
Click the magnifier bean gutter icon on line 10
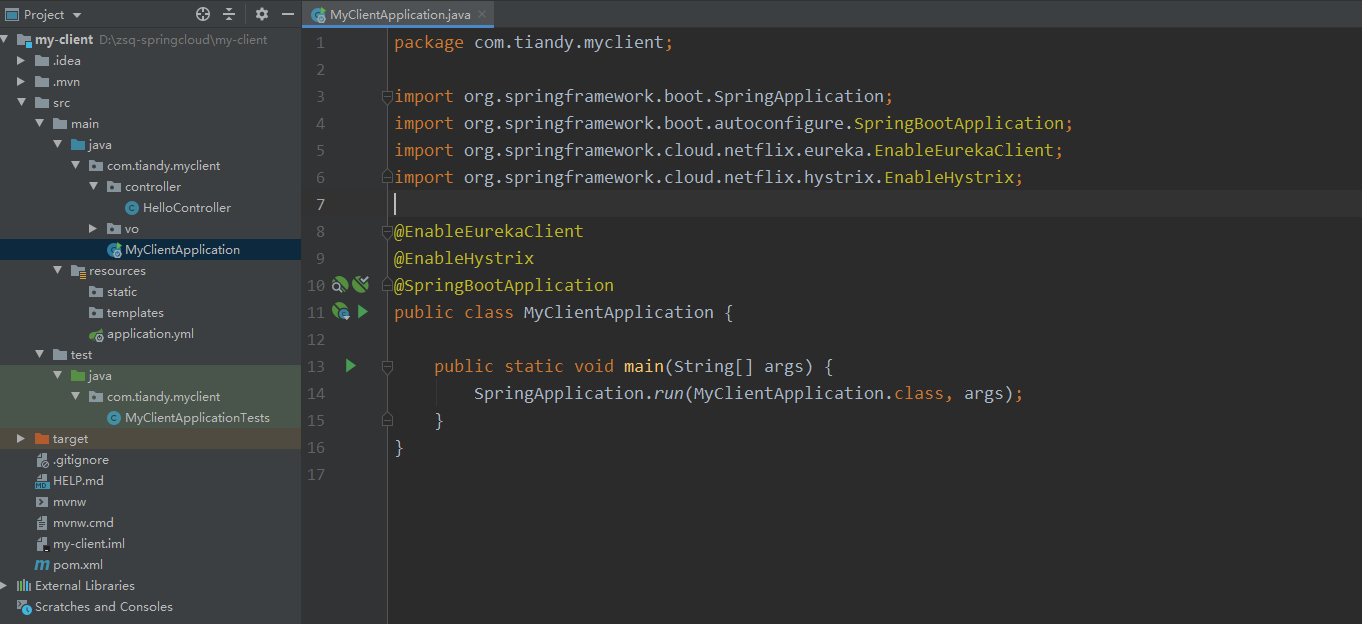pos(340,285)
